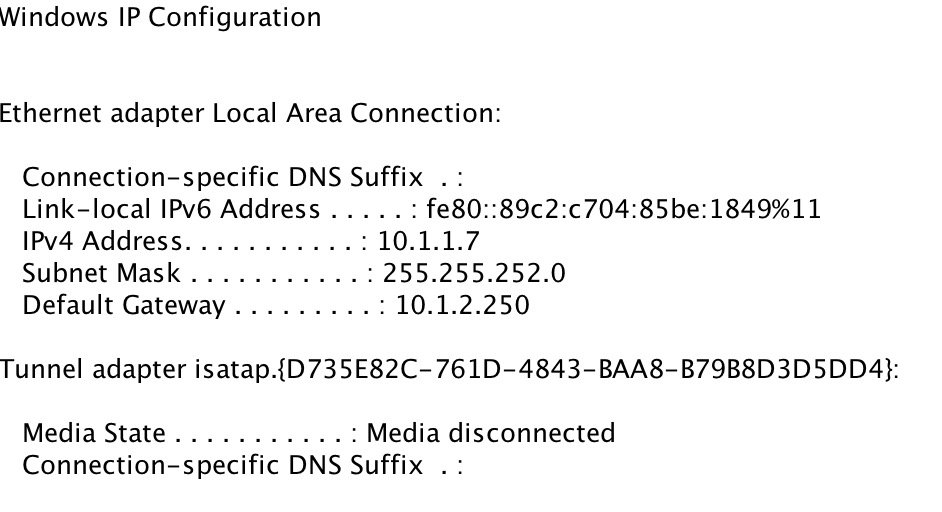
Task: Click the Windows IP Configuration heading
Action: click(160, 18)
